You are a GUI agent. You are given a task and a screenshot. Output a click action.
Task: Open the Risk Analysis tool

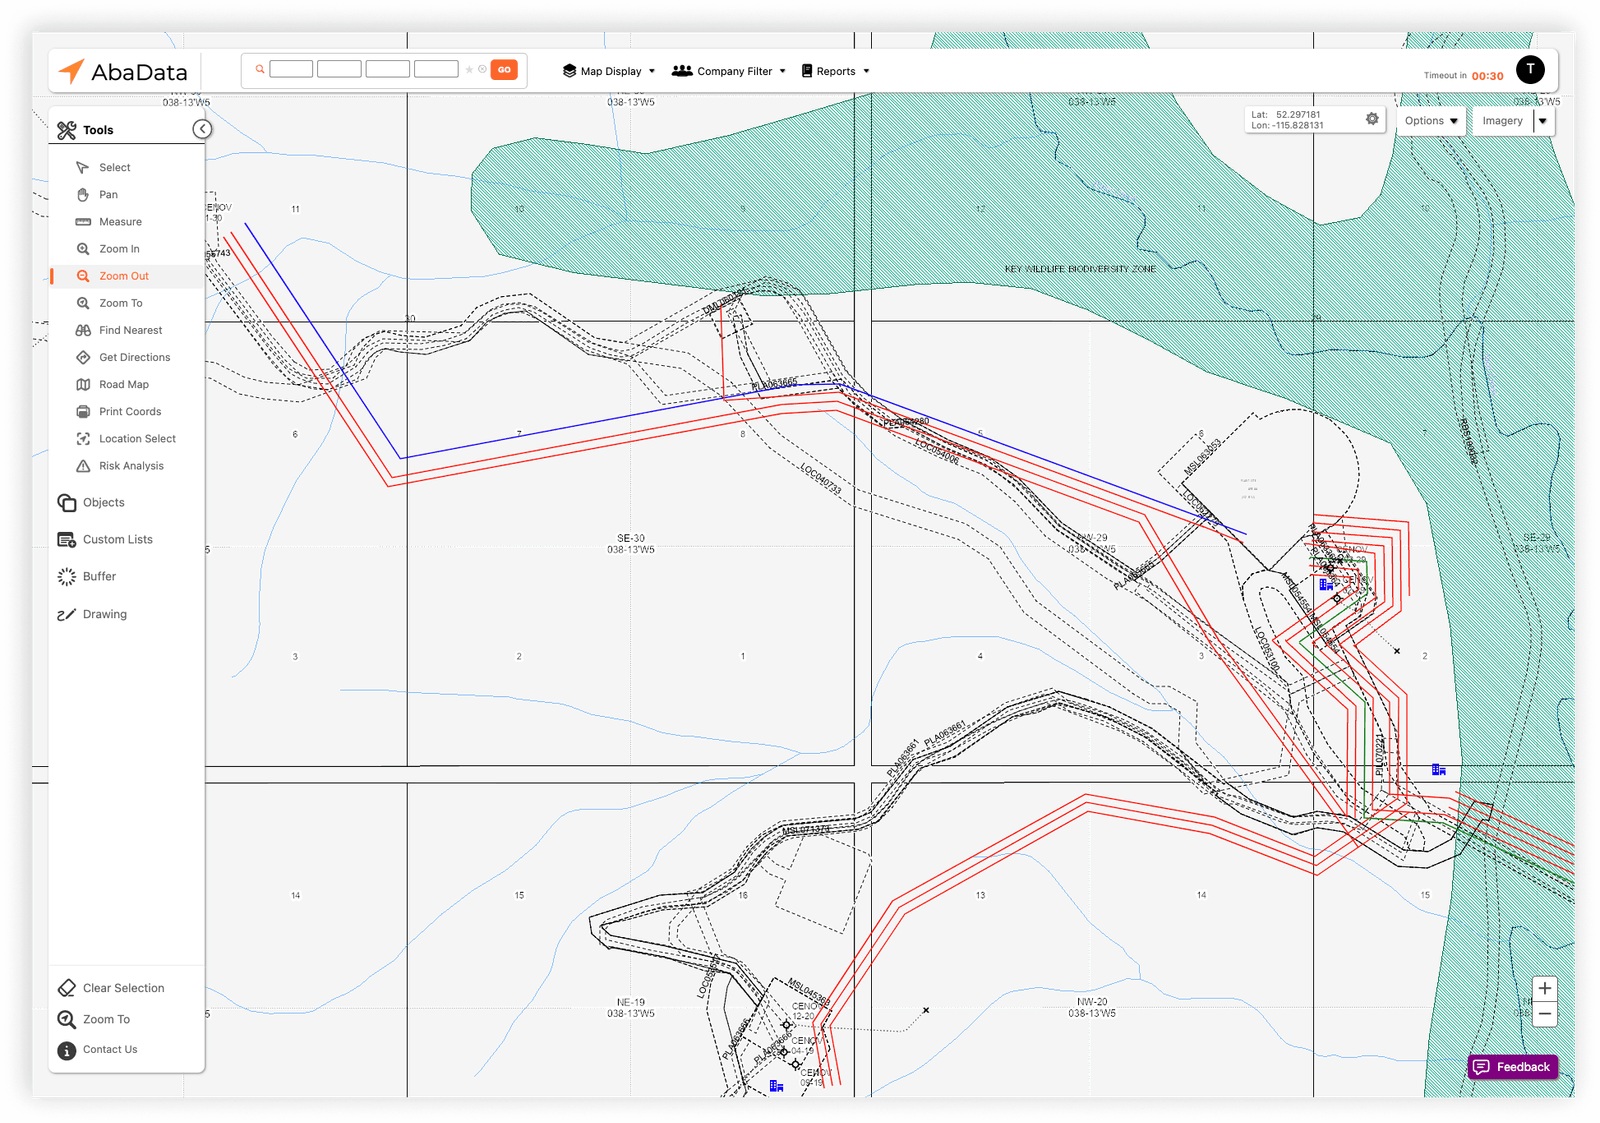click(130, 466)
